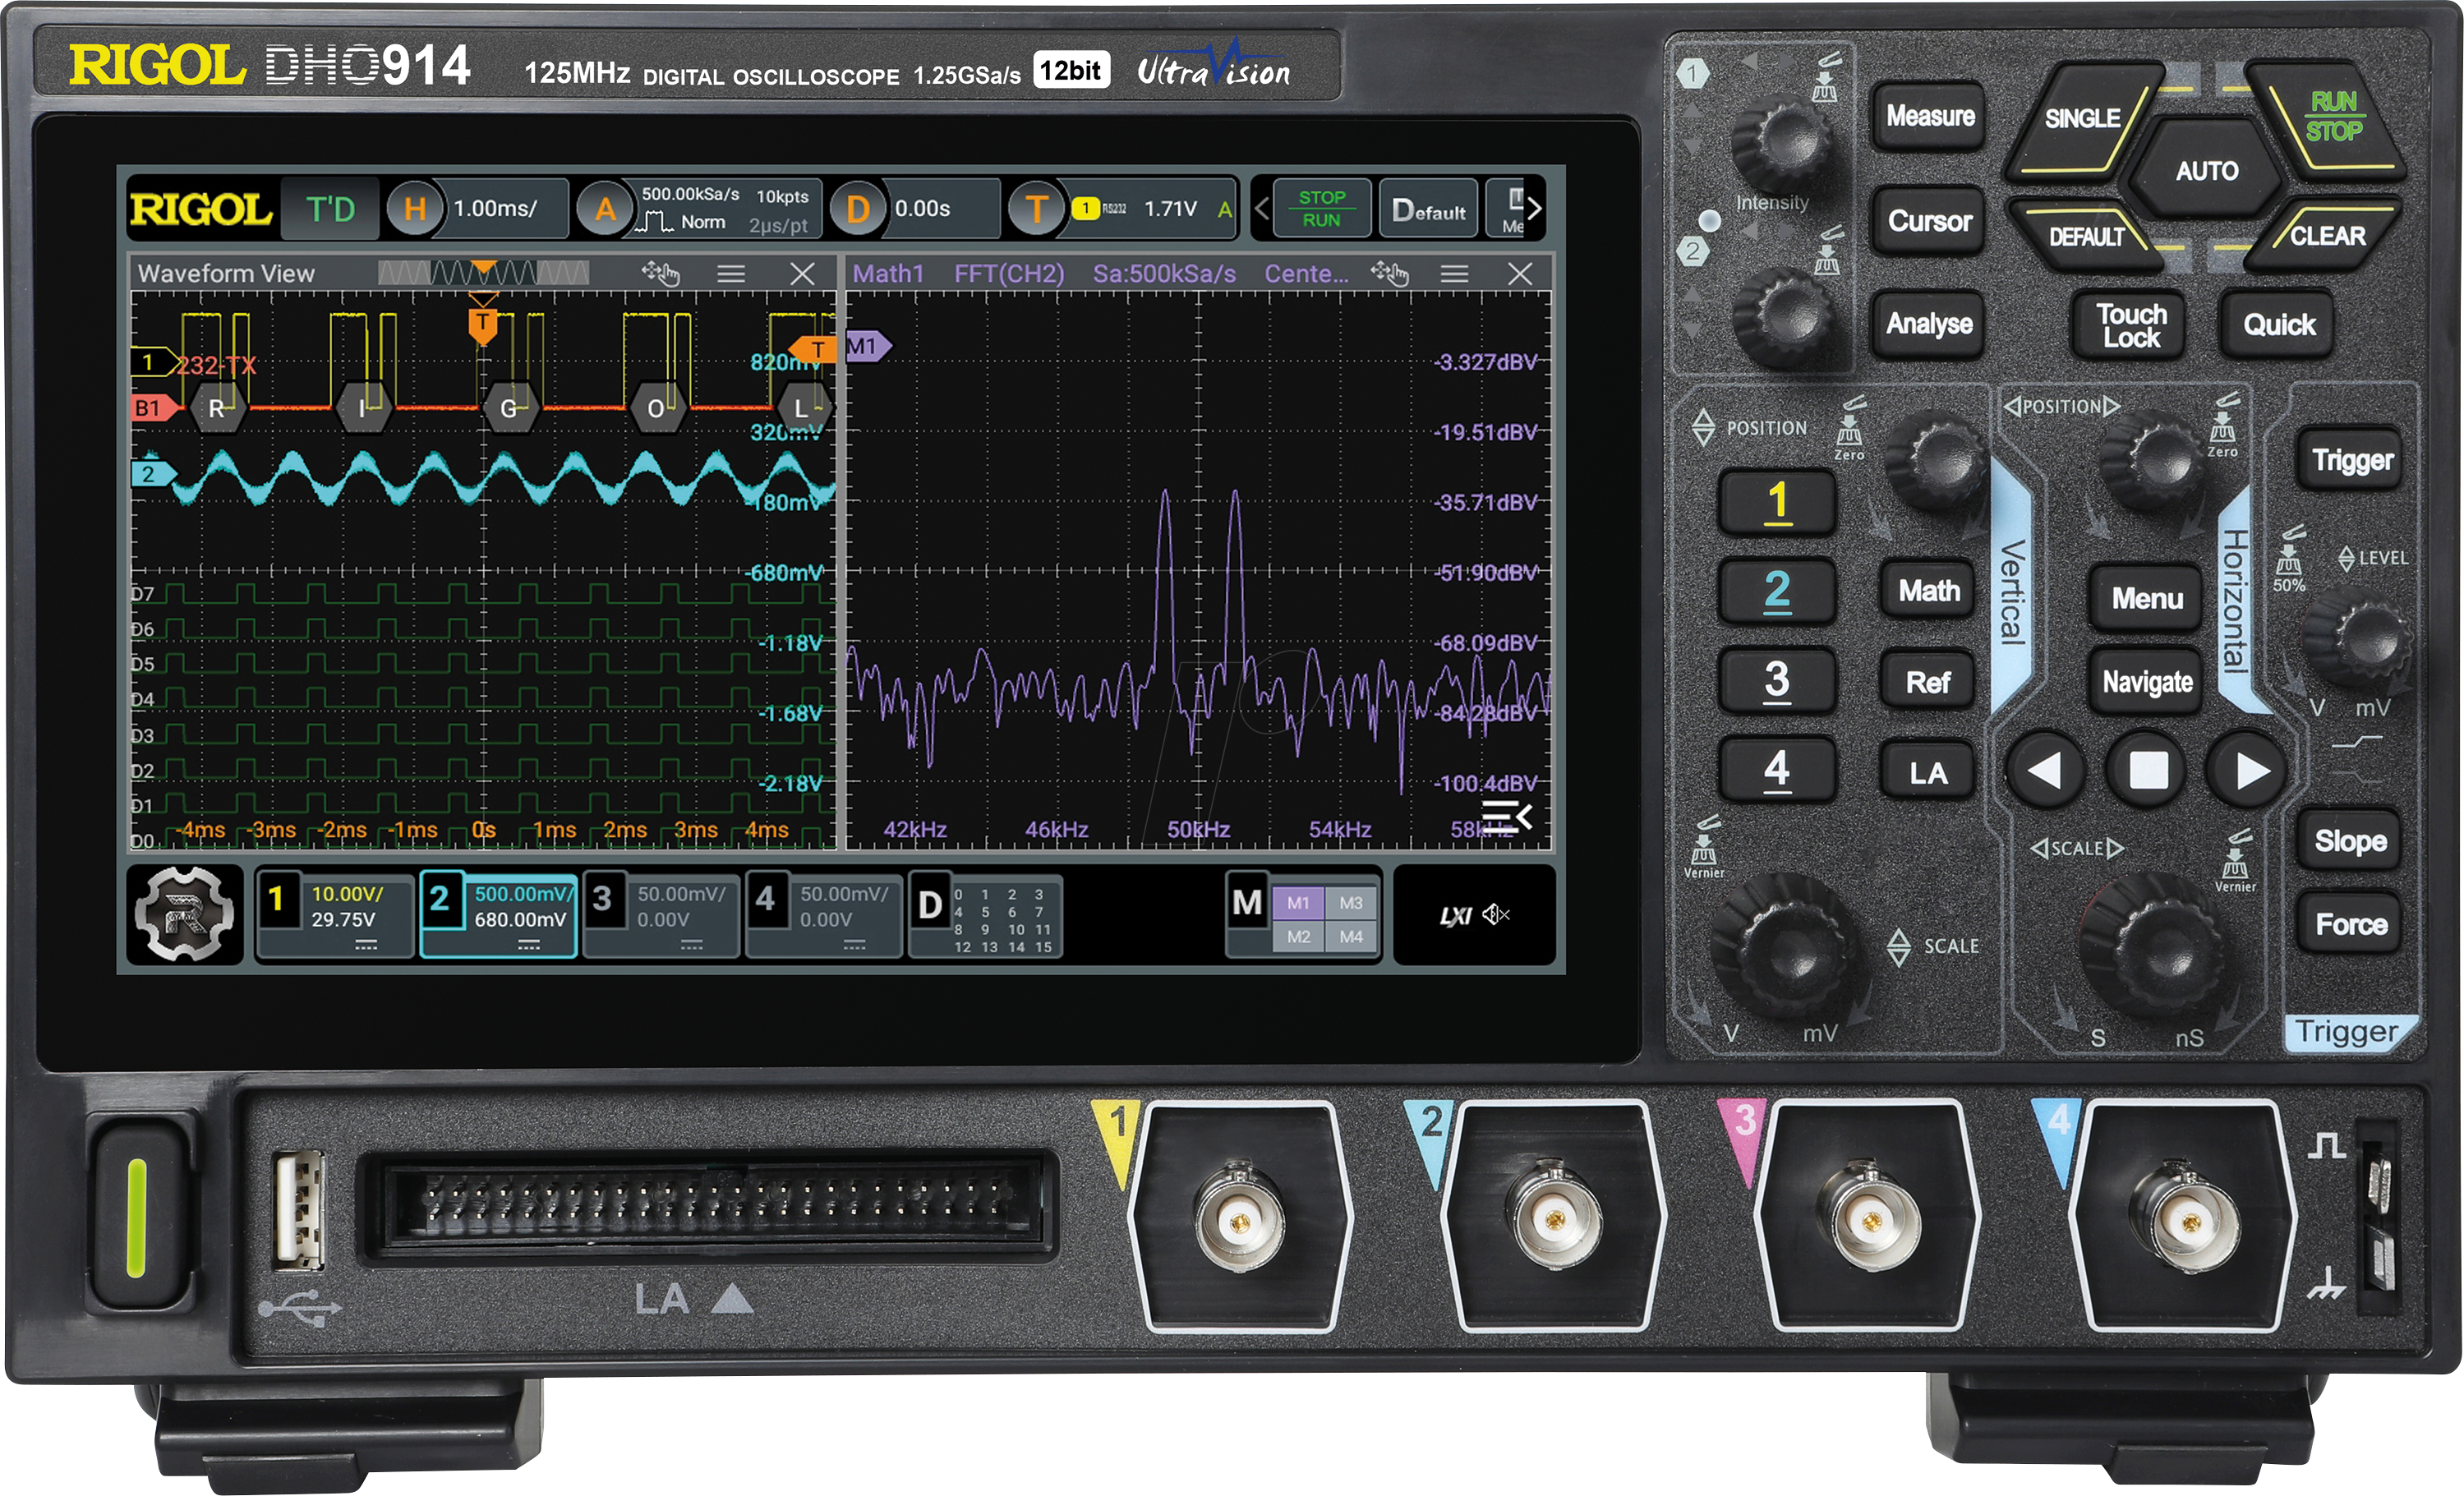Tap the T'D trigger status label

[330, 209]
